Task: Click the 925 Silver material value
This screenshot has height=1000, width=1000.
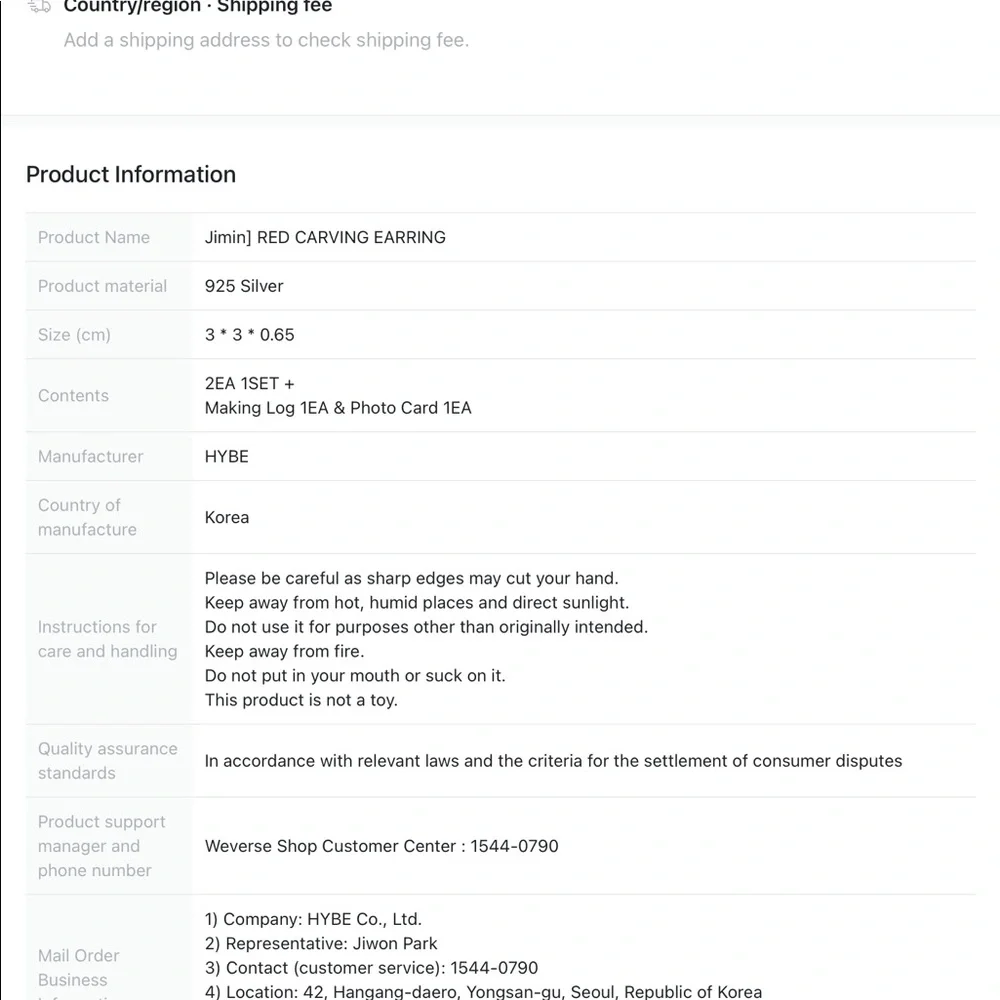Action: (x=244, y=286)
